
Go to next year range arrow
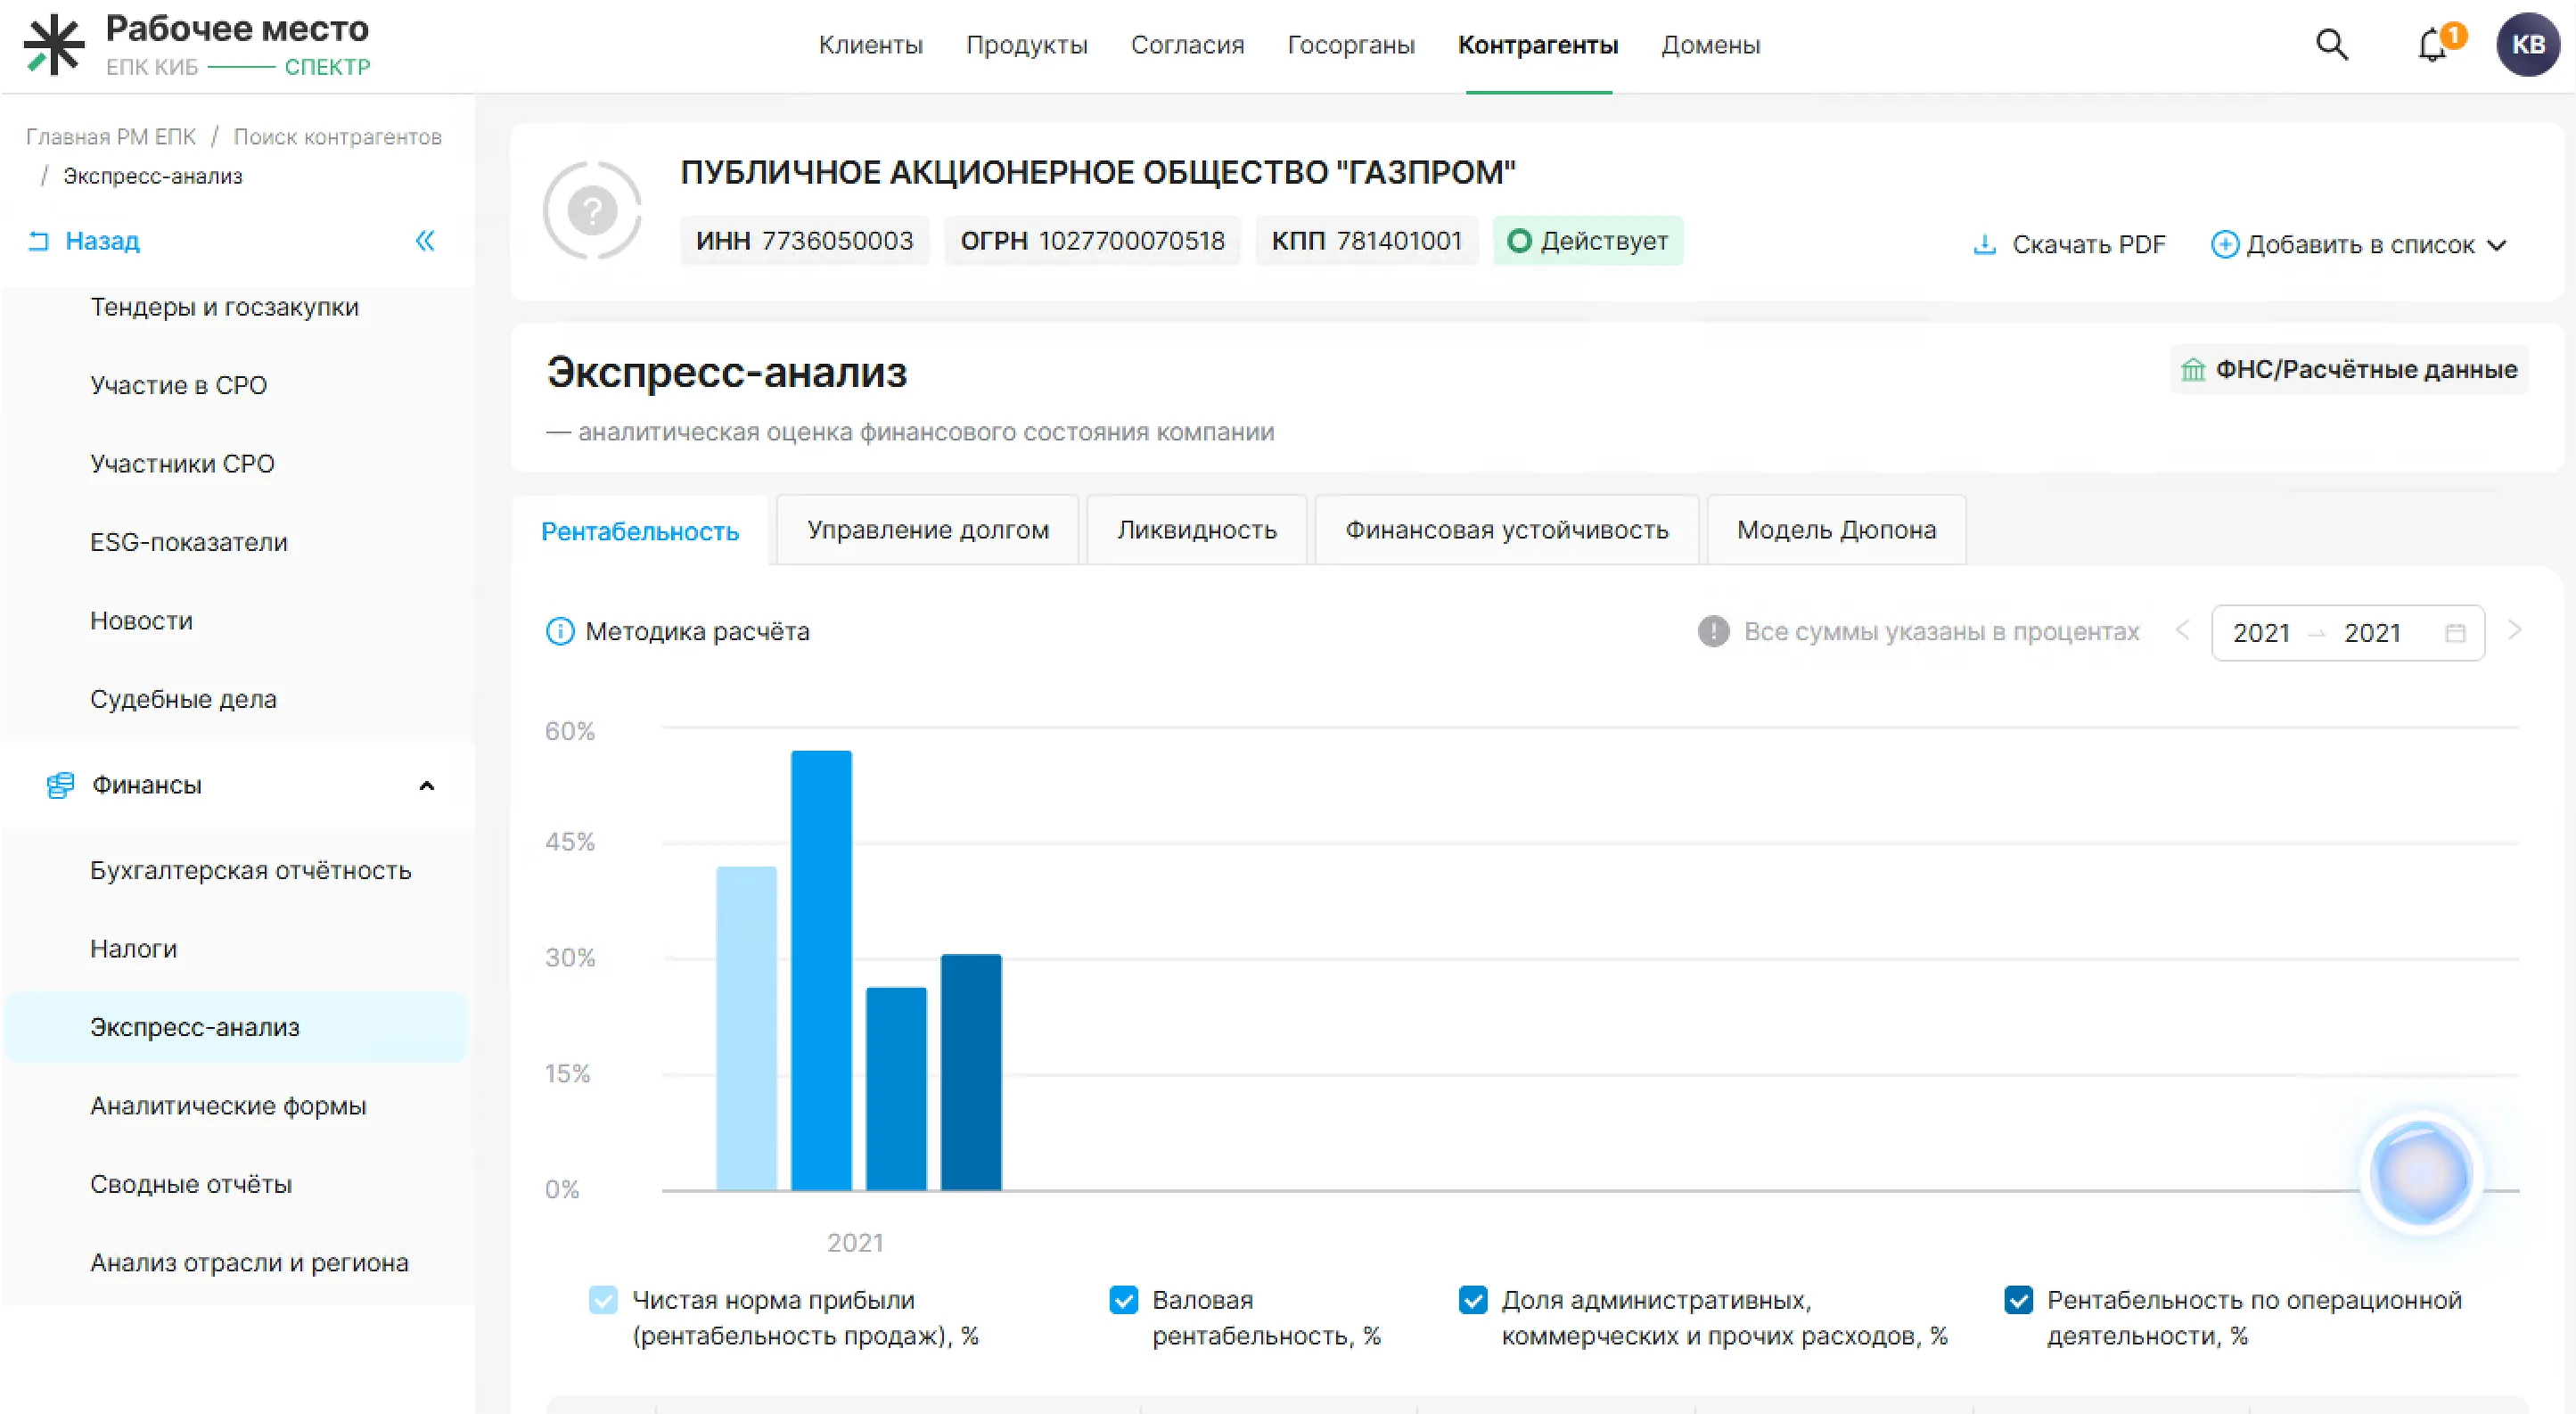tap(2515, 630)
